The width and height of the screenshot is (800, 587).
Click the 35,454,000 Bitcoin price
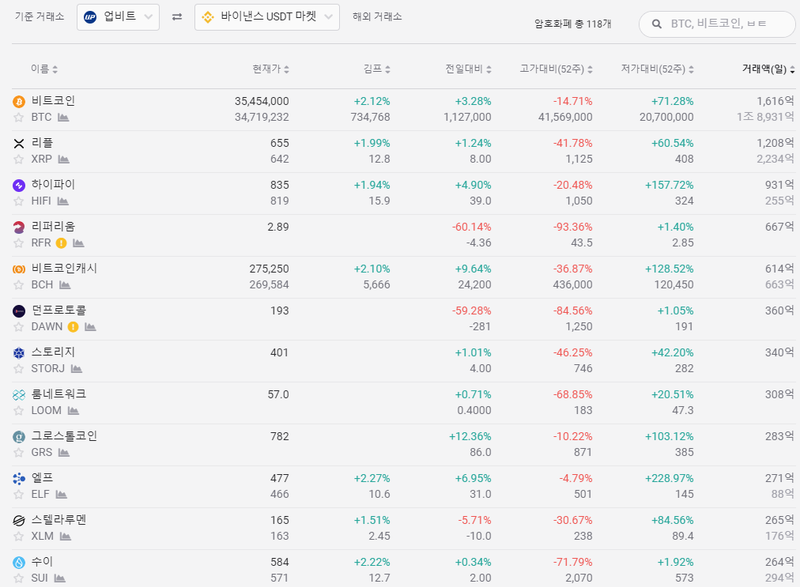pos(262,101)
